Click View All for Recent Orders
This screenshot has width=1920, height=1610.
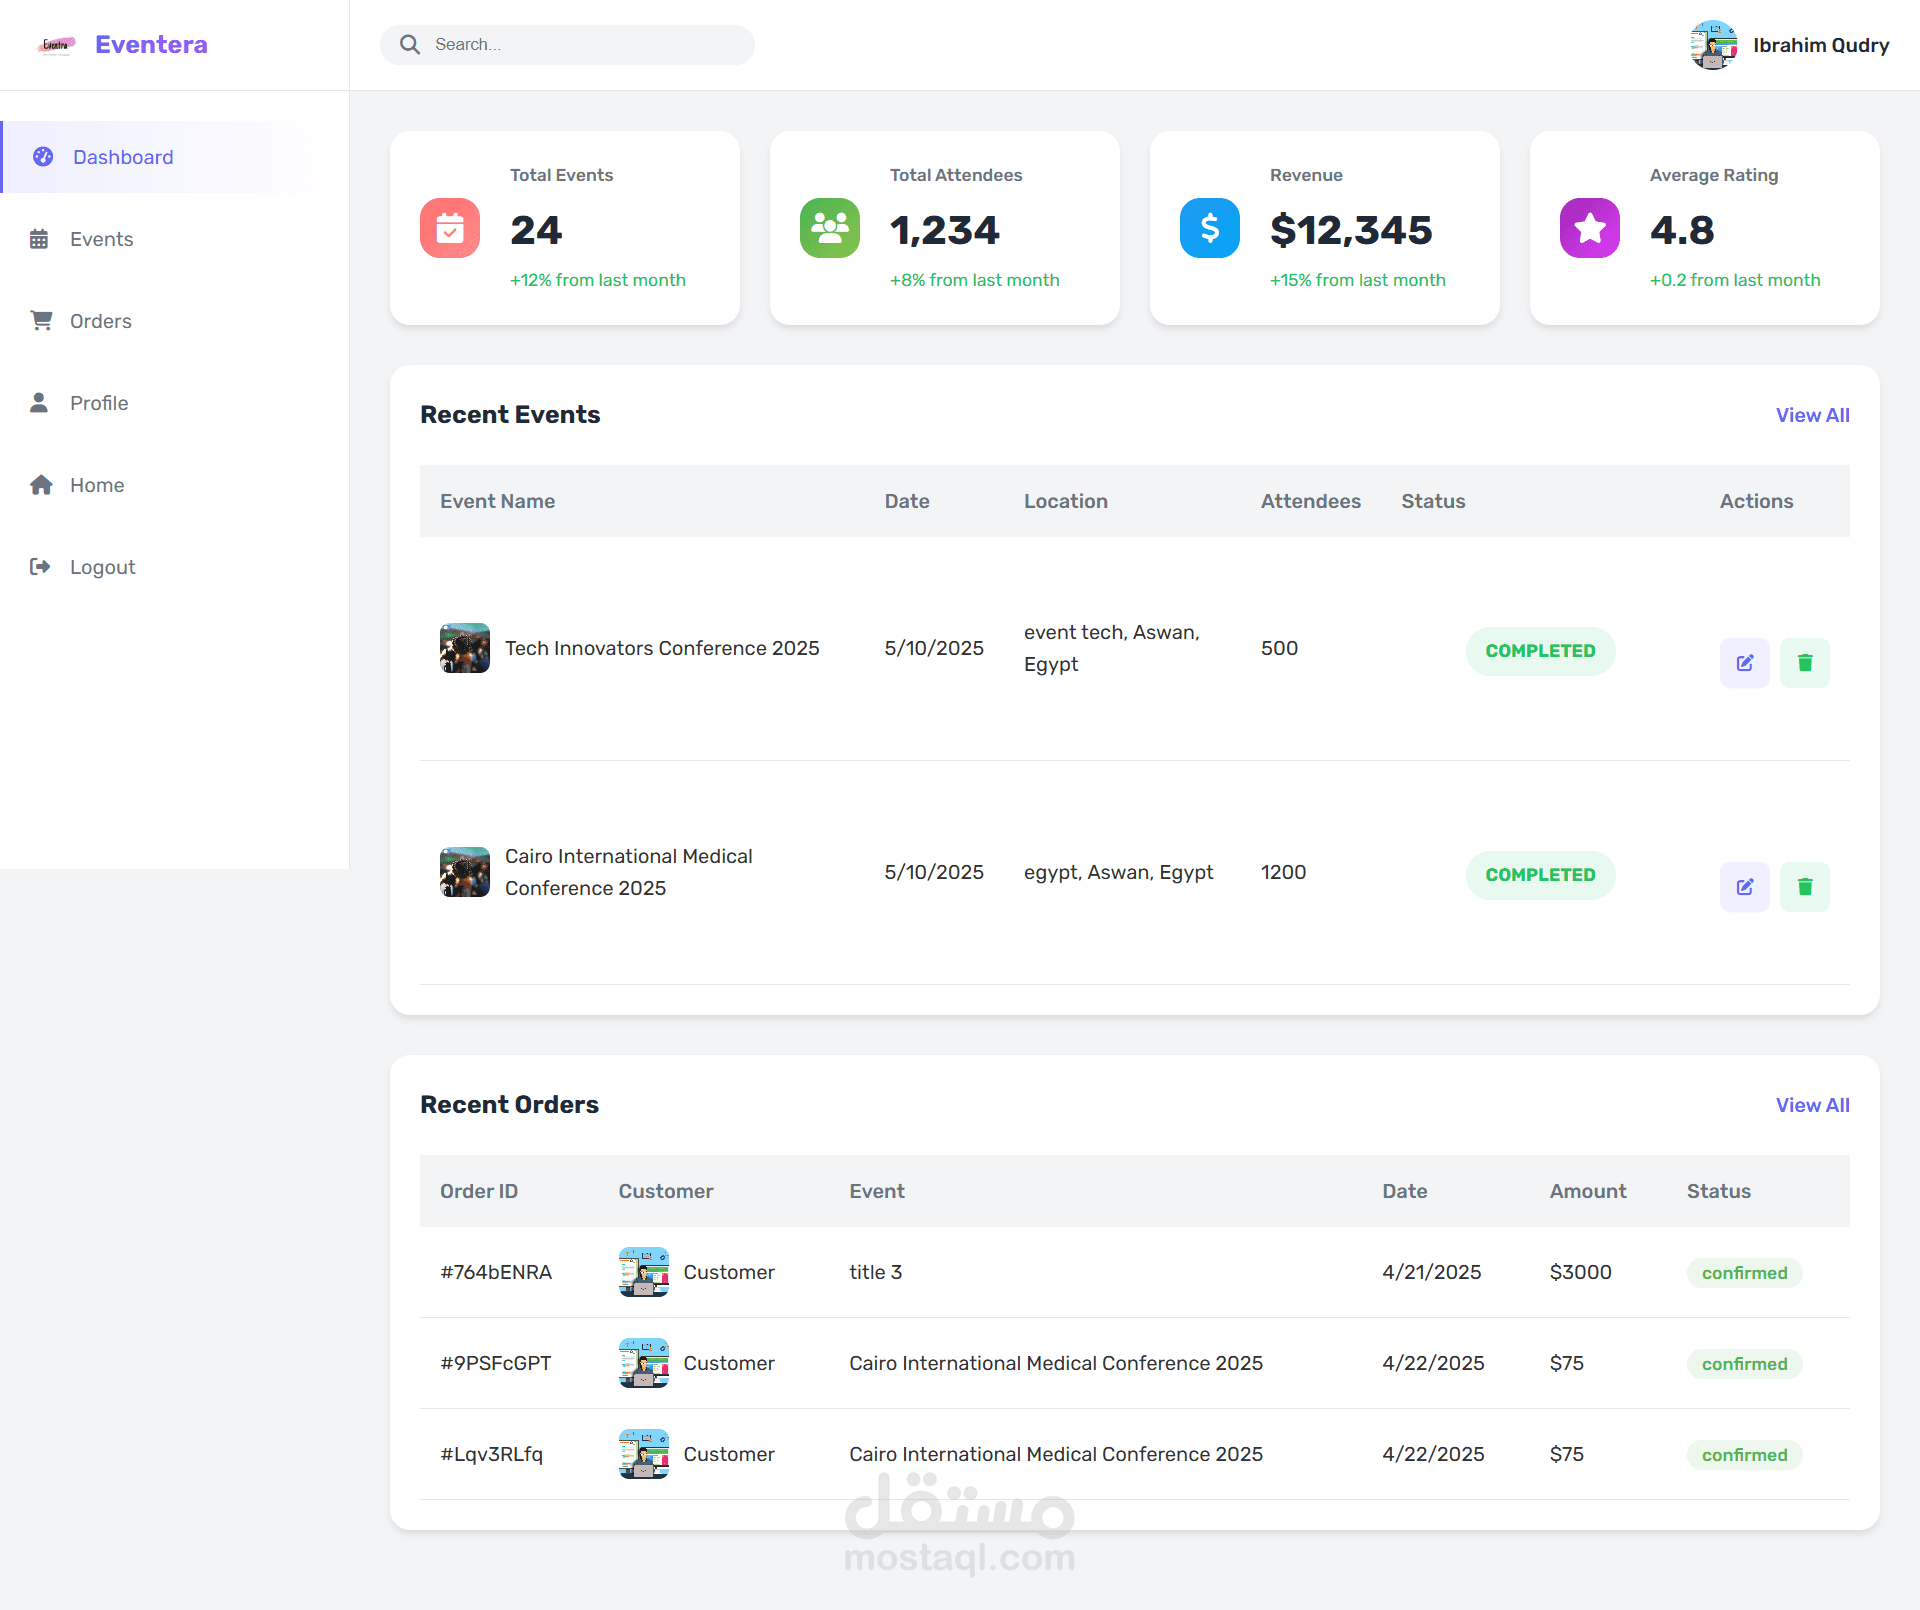coord(1811,1105)
